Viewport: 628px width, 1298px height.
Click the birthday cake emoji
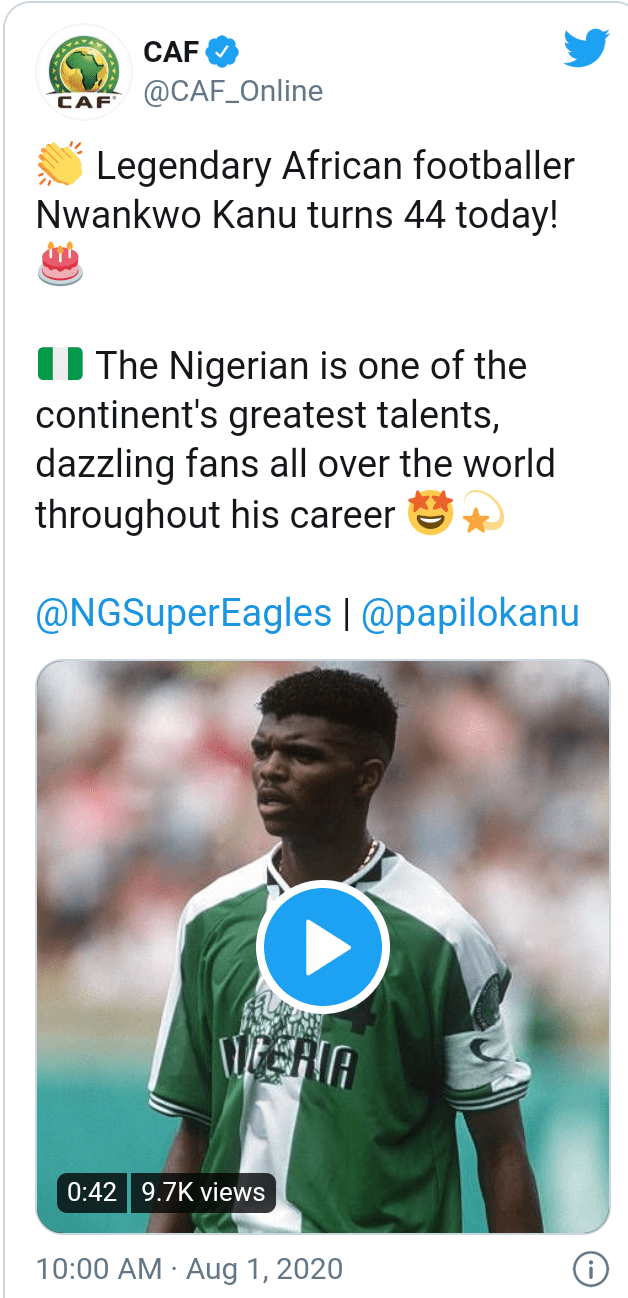pyautogui.click(x=60, y=265)
